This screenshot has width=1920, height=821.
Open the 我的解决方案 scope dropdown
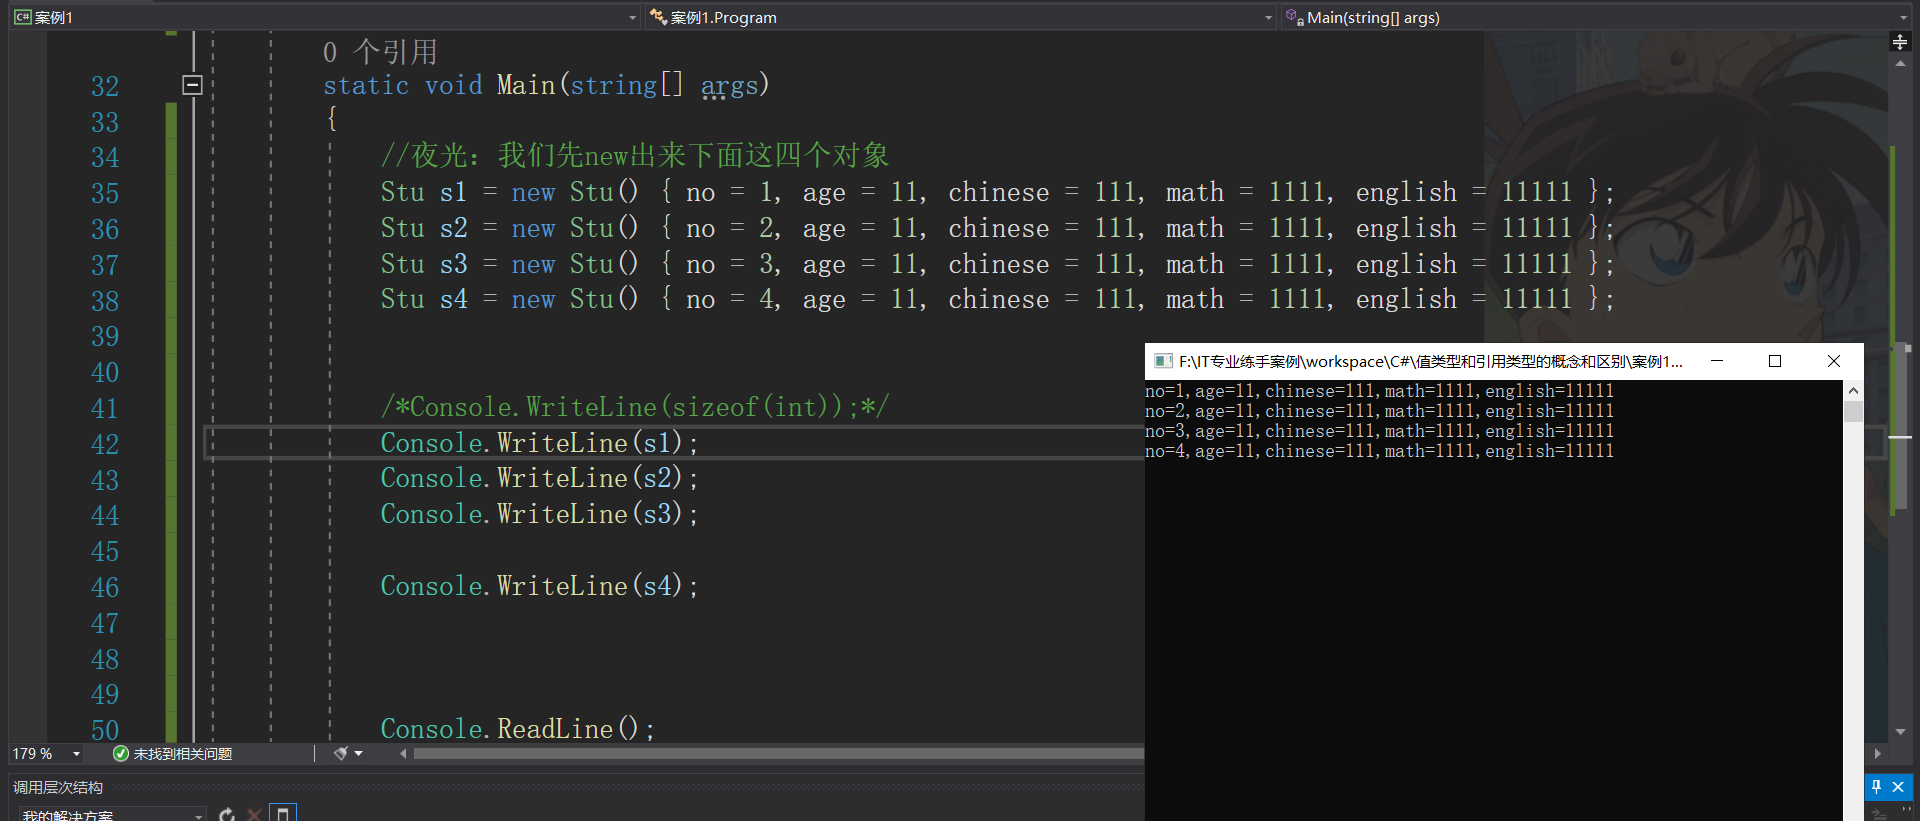[110, 814]
